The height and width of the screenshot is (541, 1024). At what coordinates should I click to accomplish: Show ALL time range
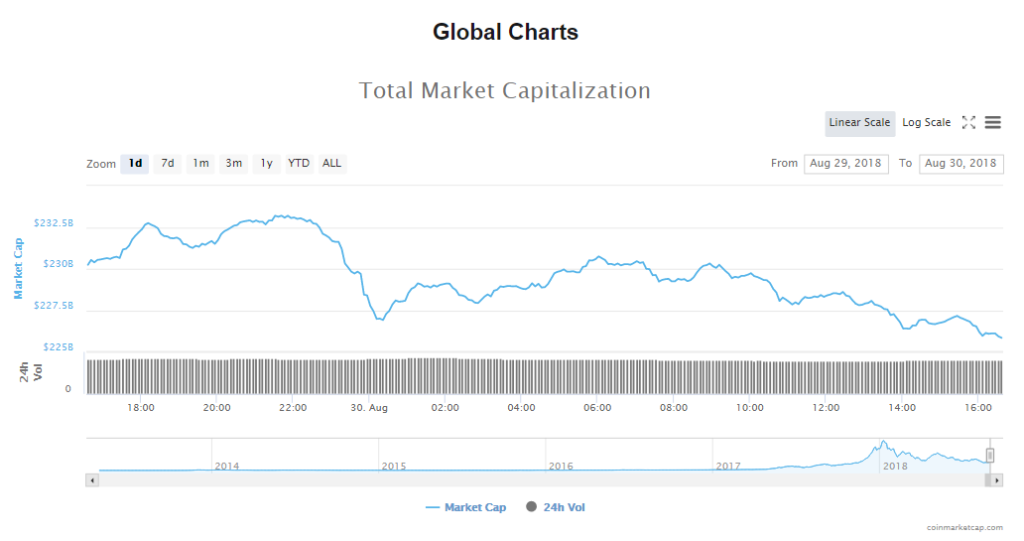[332, 163]
